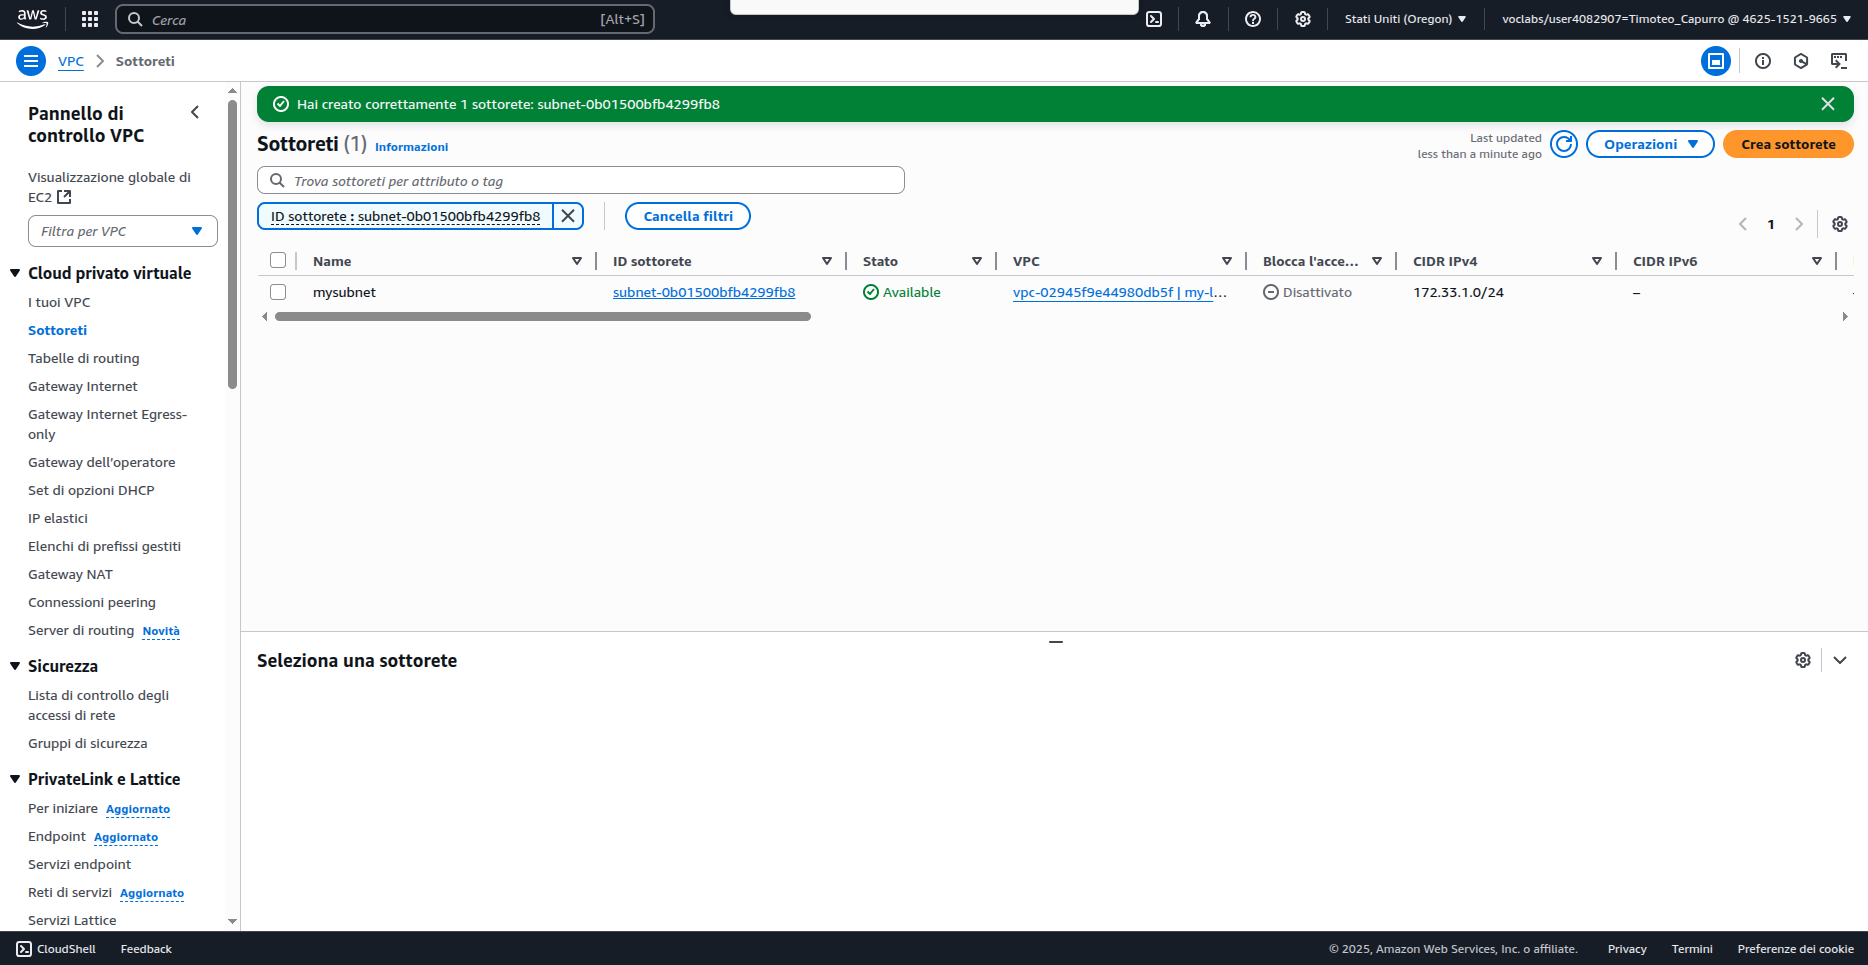Open Preferenze dei cookie
This screenshot has height=965, width=1868.
pos(1796,949)
